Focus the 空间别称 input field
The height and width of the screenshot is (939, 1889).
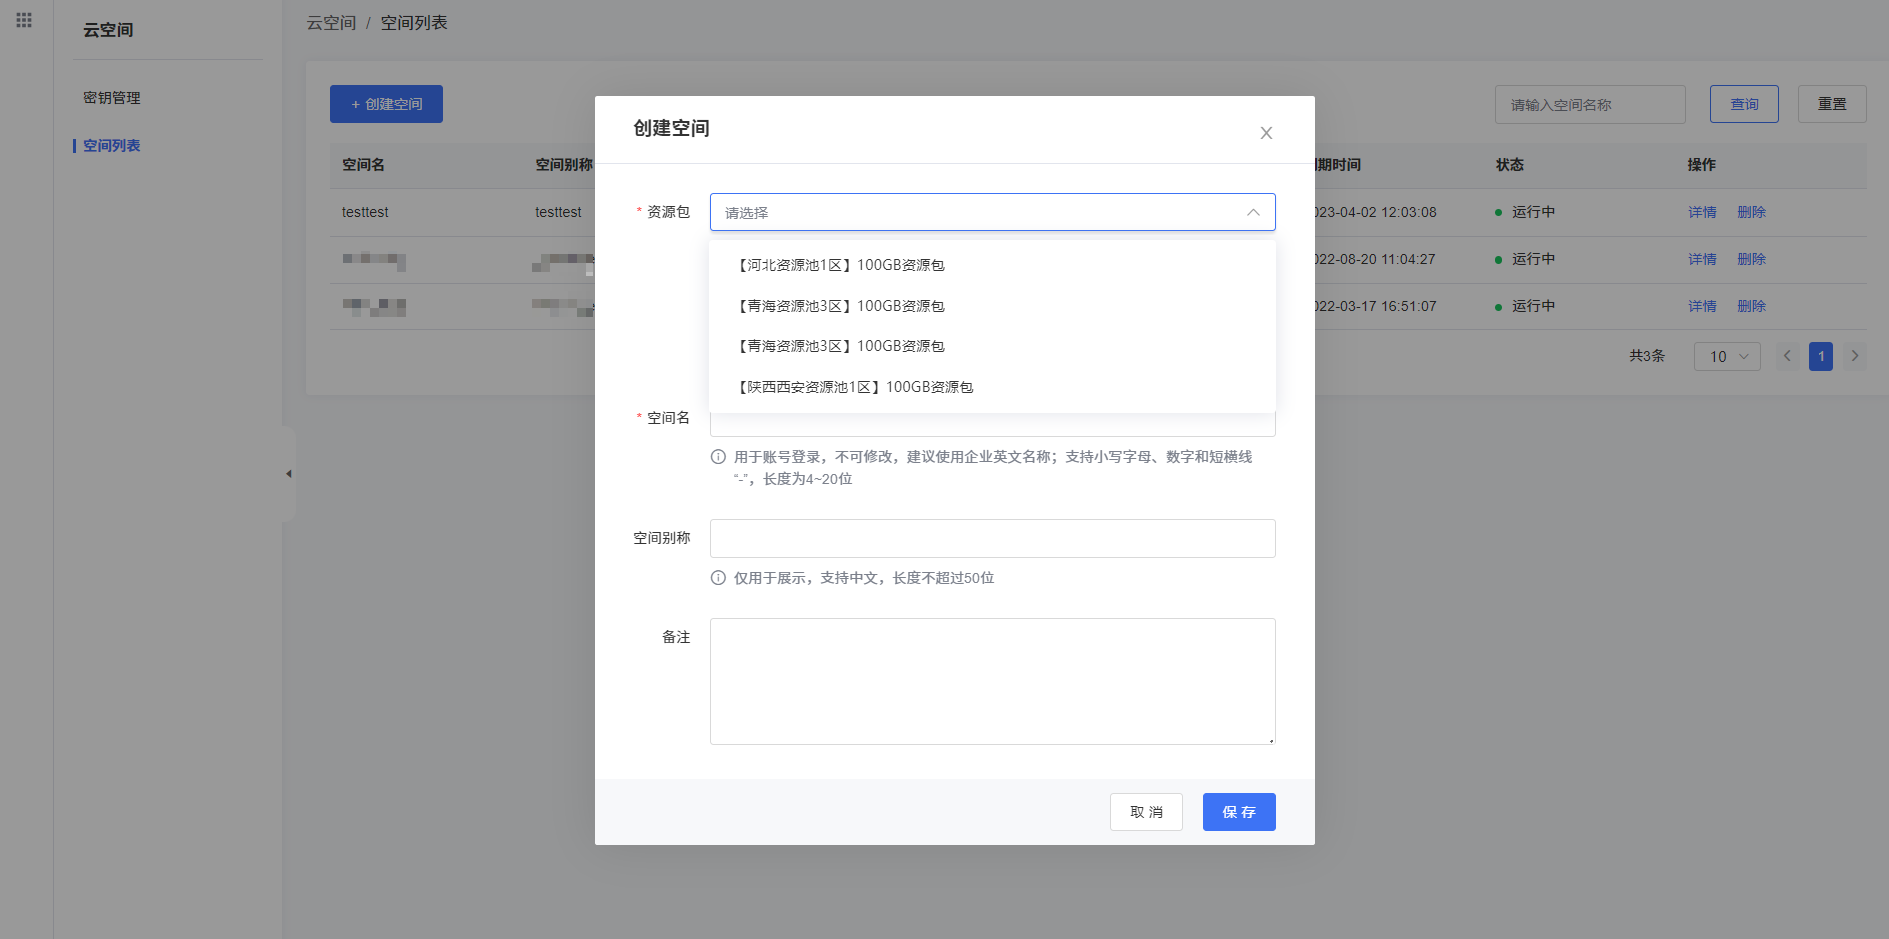click(992, 538)
